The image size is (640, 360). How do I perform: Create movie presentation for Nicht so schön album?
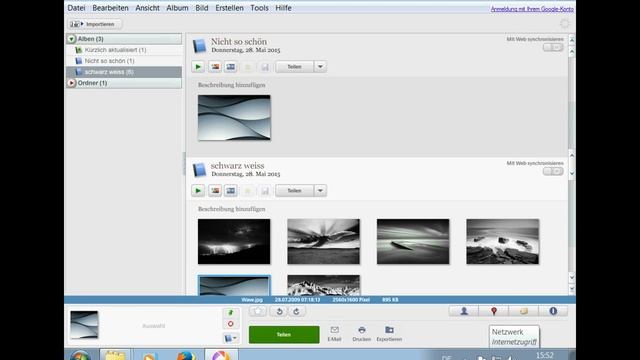tap(231, 67)
